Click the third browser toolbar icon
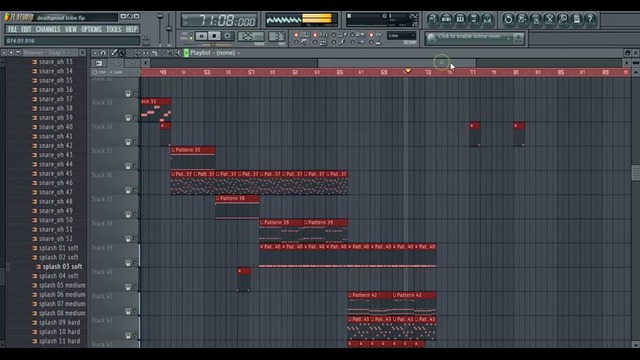The height and width of the screenshot is (360, 640). point(18,53)
